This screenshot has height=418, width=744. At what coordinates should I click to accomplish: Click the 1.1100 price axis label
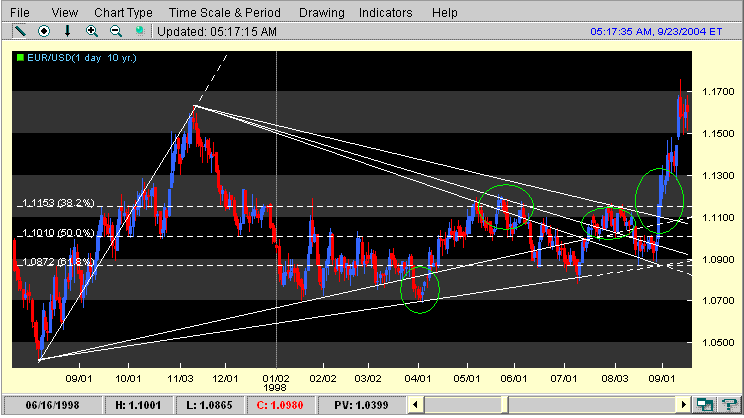click(x=718, y=218)
